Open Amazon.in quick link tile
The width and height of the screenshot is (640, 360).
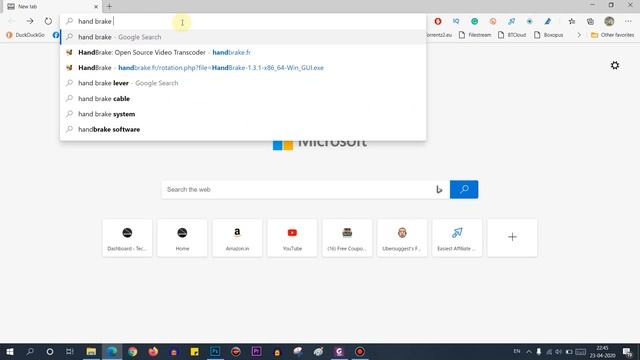point(237,238)
